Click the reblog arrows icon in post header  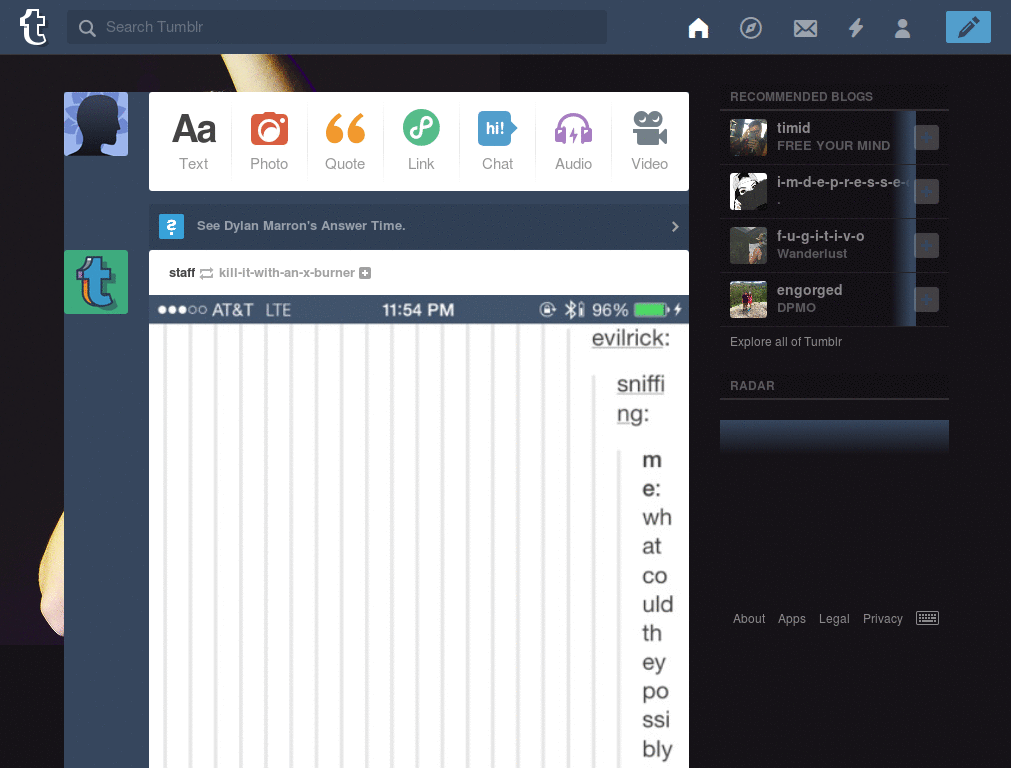tap(206, 274)
